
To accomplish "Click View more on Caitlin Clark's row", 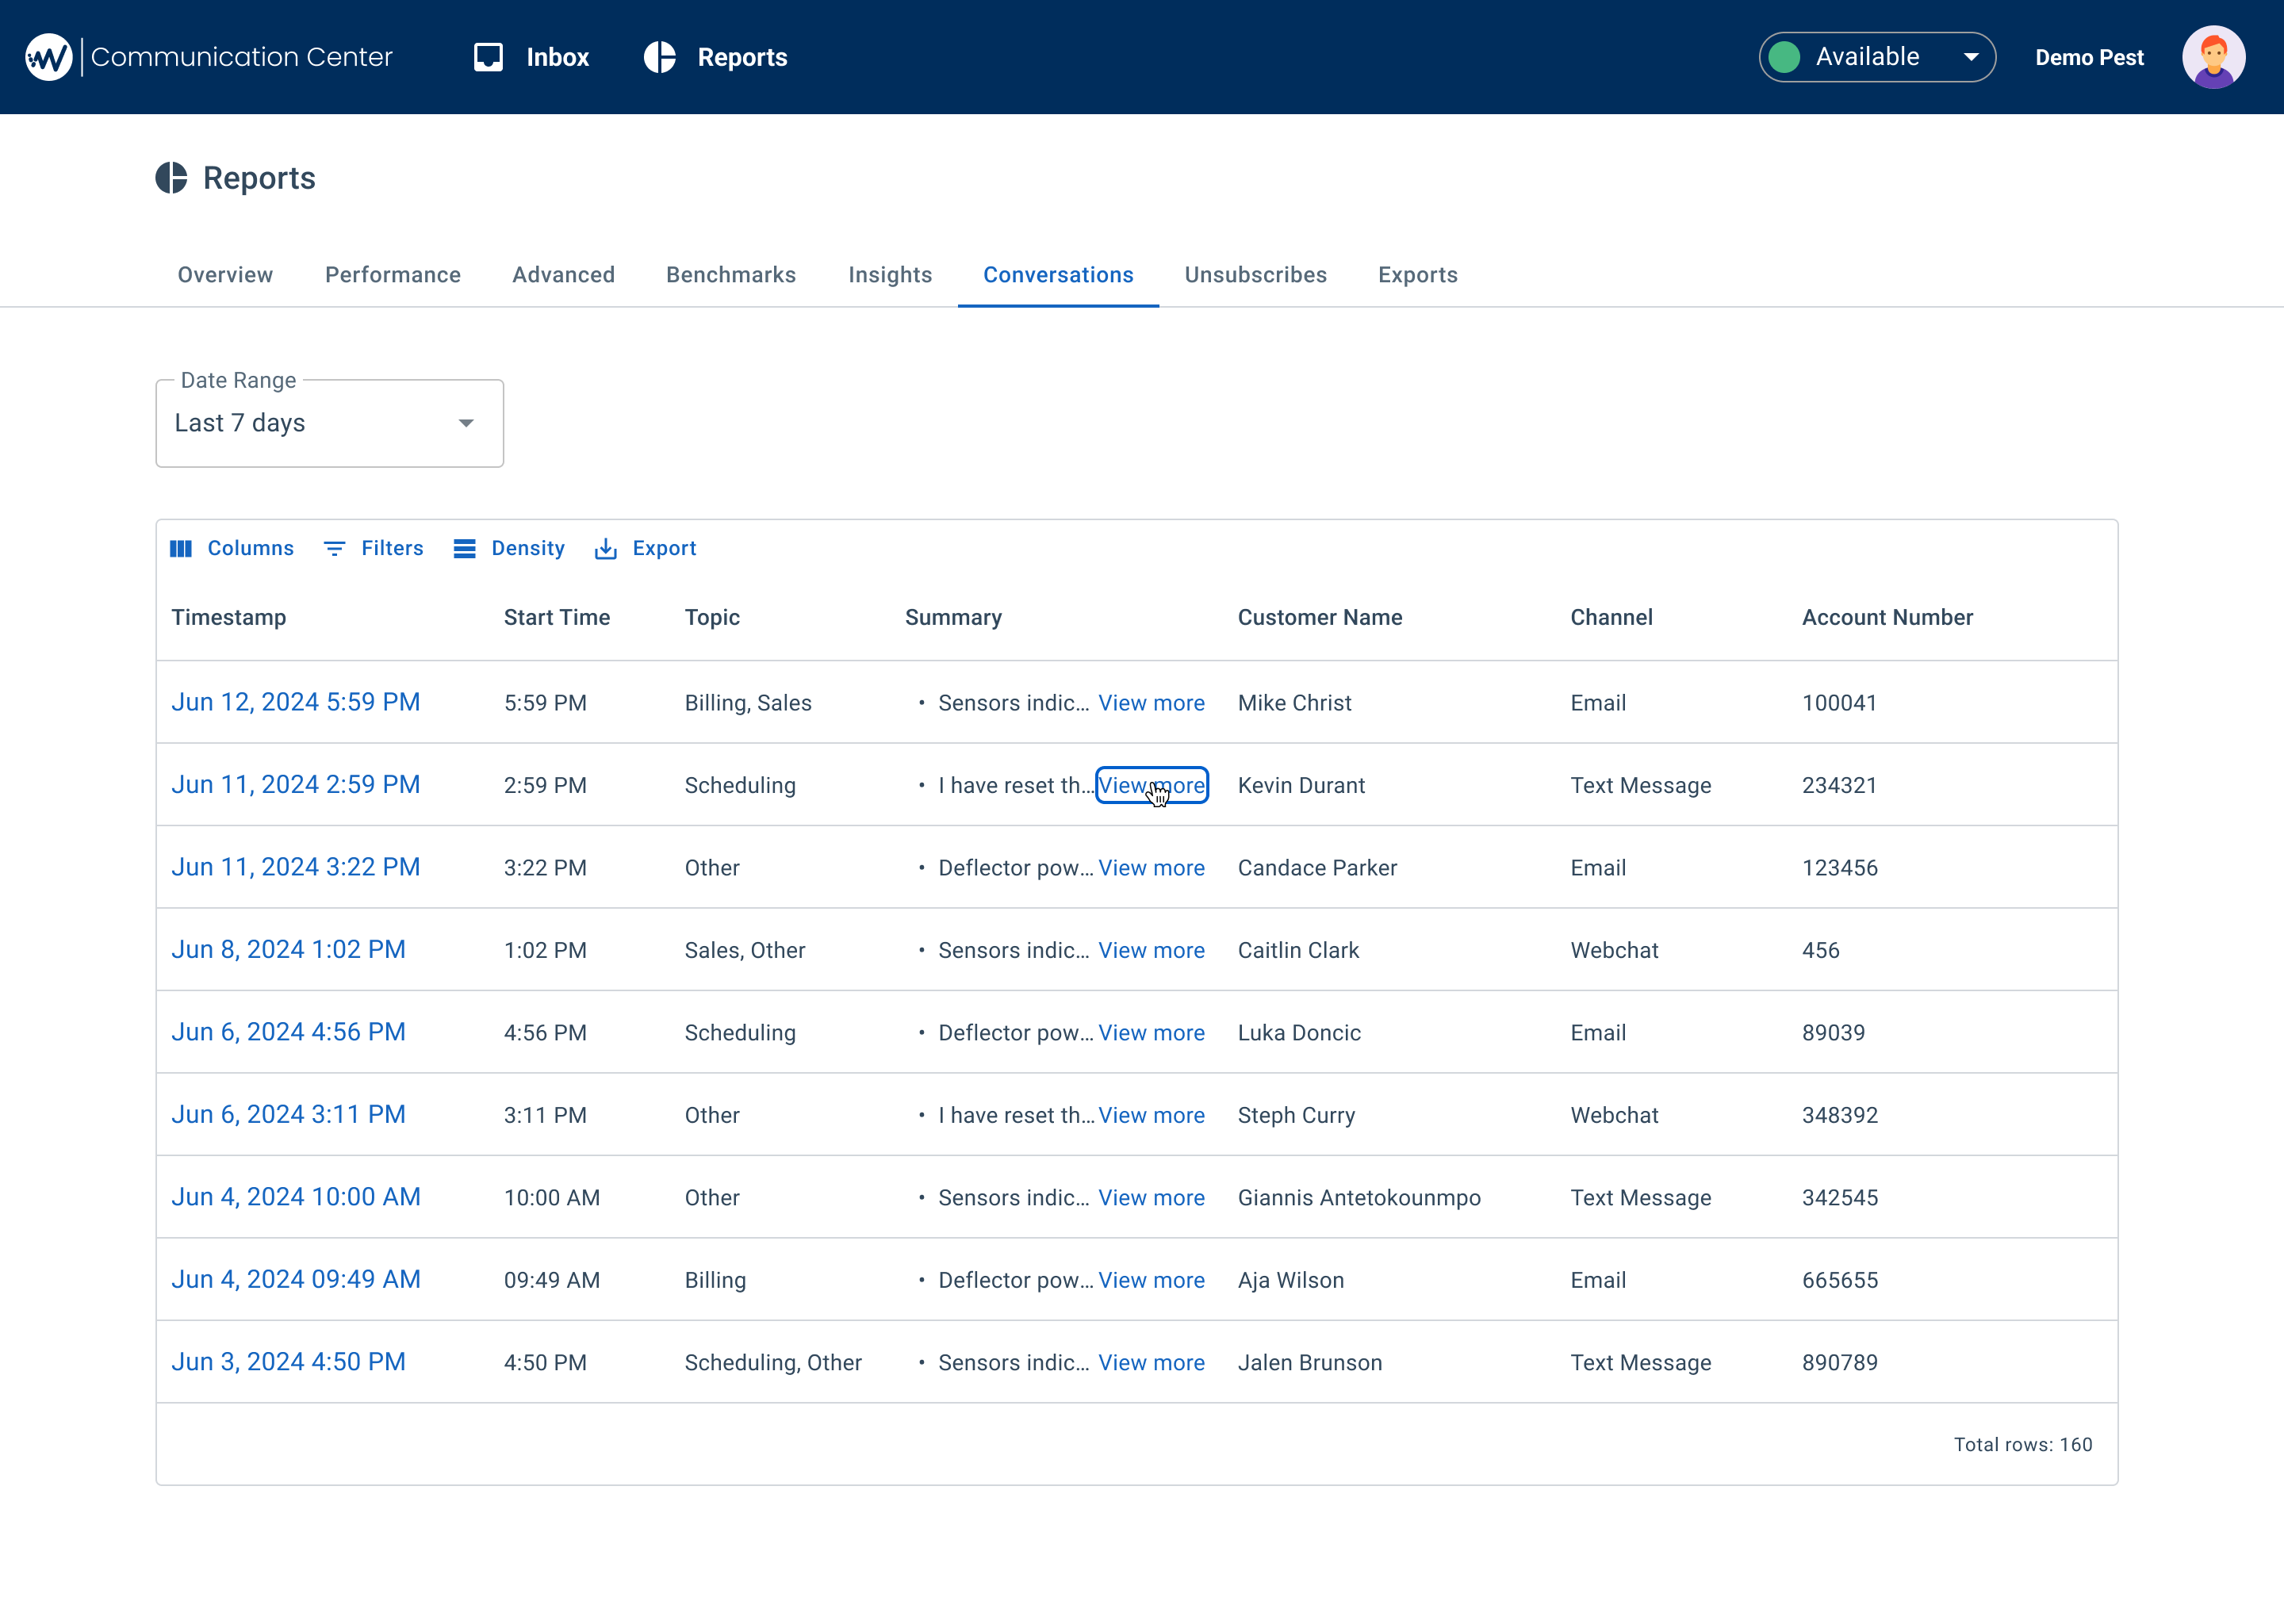I will (x=1151, y=950).
